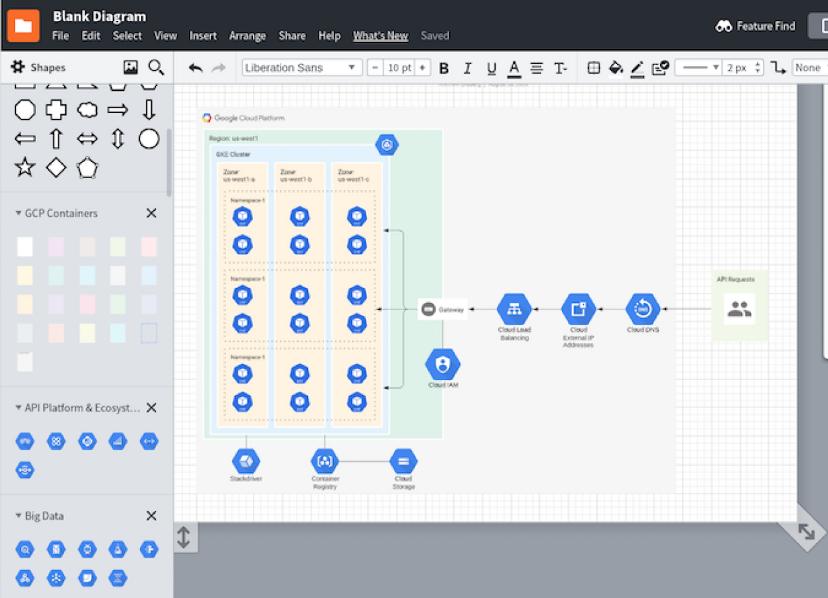Open the shape search magnifier
828x598 pixels.
[156, 67]
